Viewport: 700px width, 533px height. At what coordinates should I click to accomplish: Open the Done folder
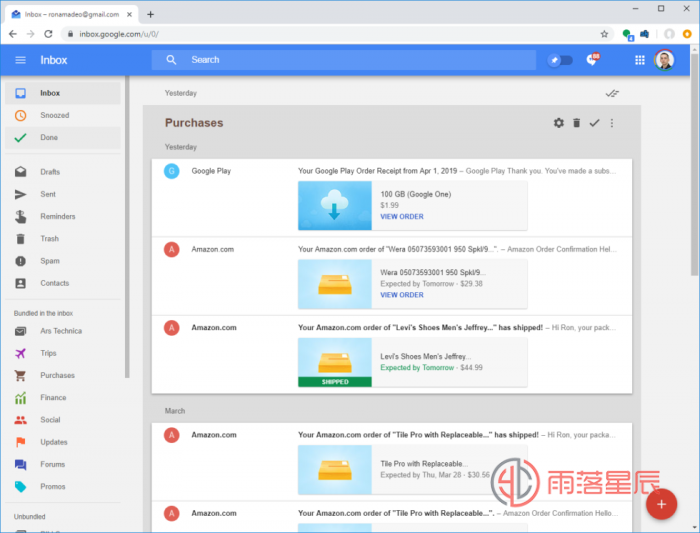(x=63, y=137)
